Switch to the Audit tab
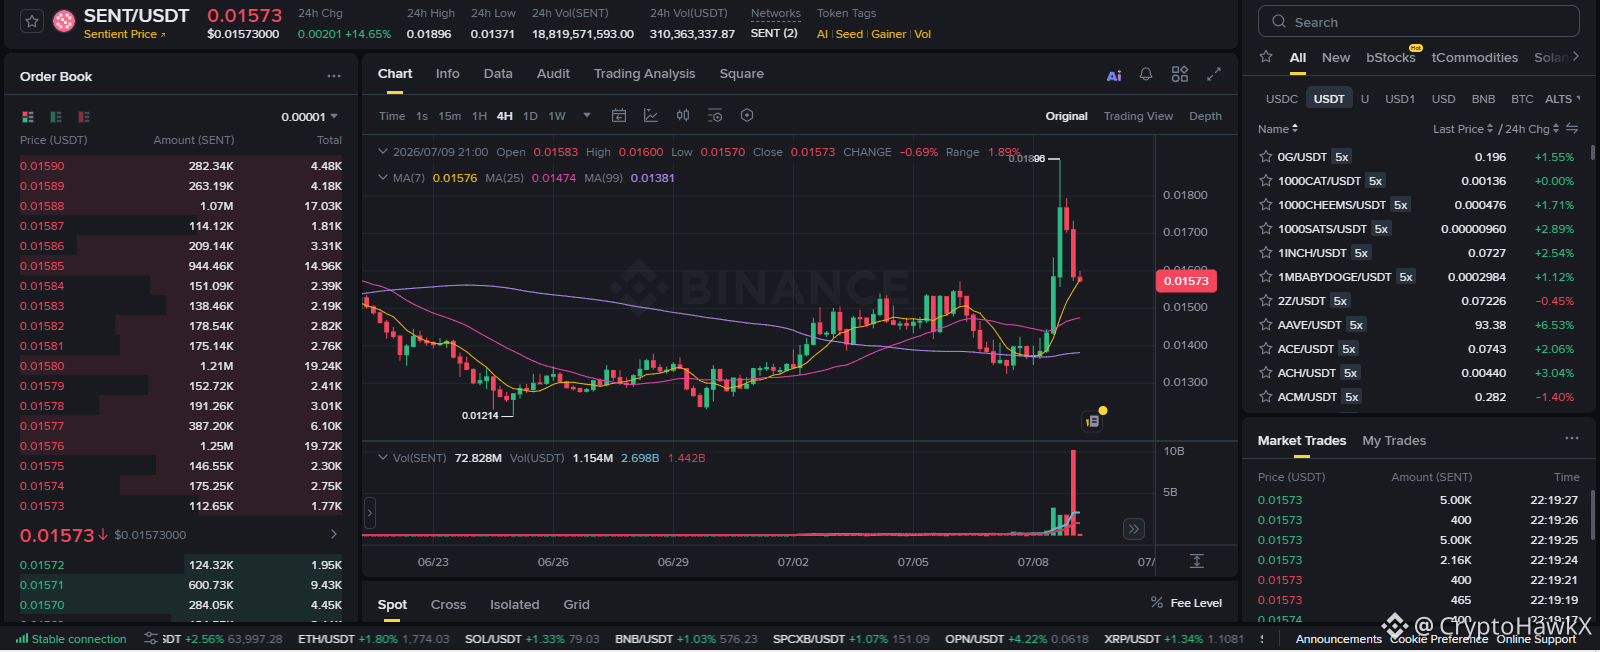Image resolution: width=1600 pixels, height=652 pixels. 553,74
